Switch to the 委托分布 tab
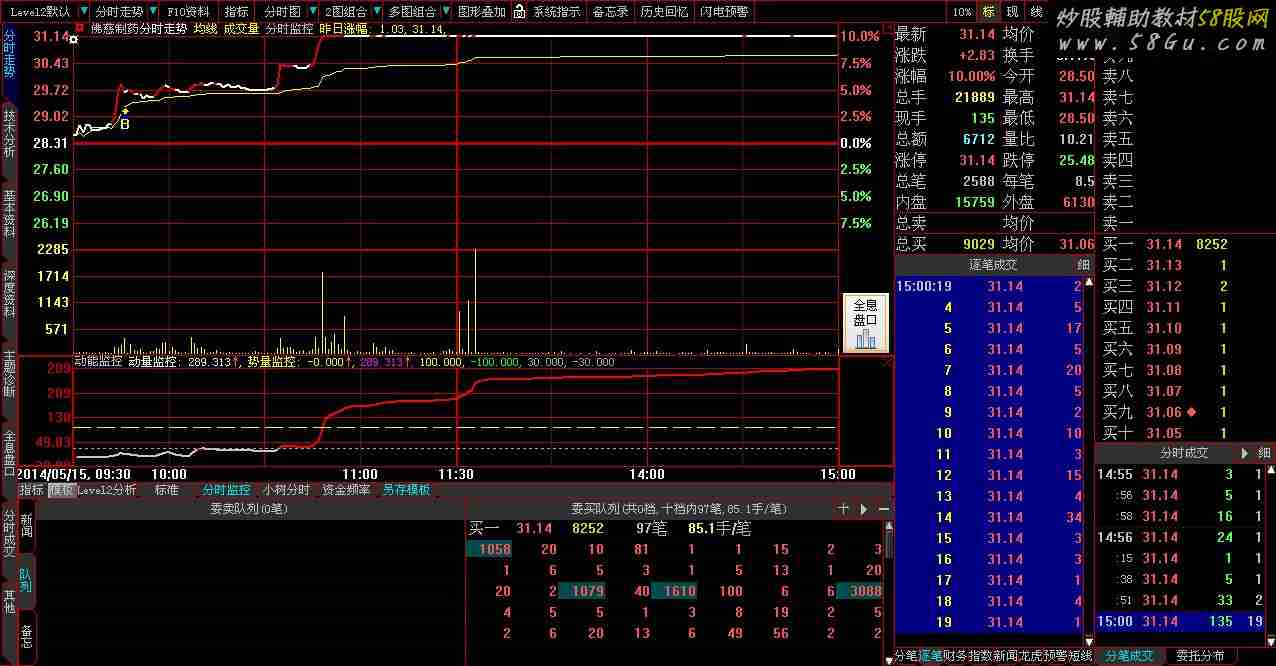This screenshot has width=1276, height=666. (x=1199, y=656)
